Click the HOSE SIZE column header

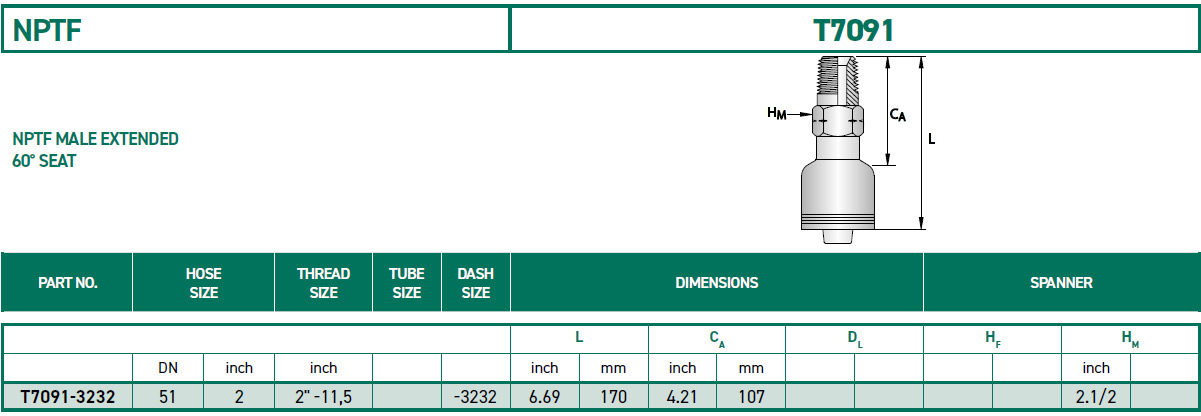click(x=204, y=283)
